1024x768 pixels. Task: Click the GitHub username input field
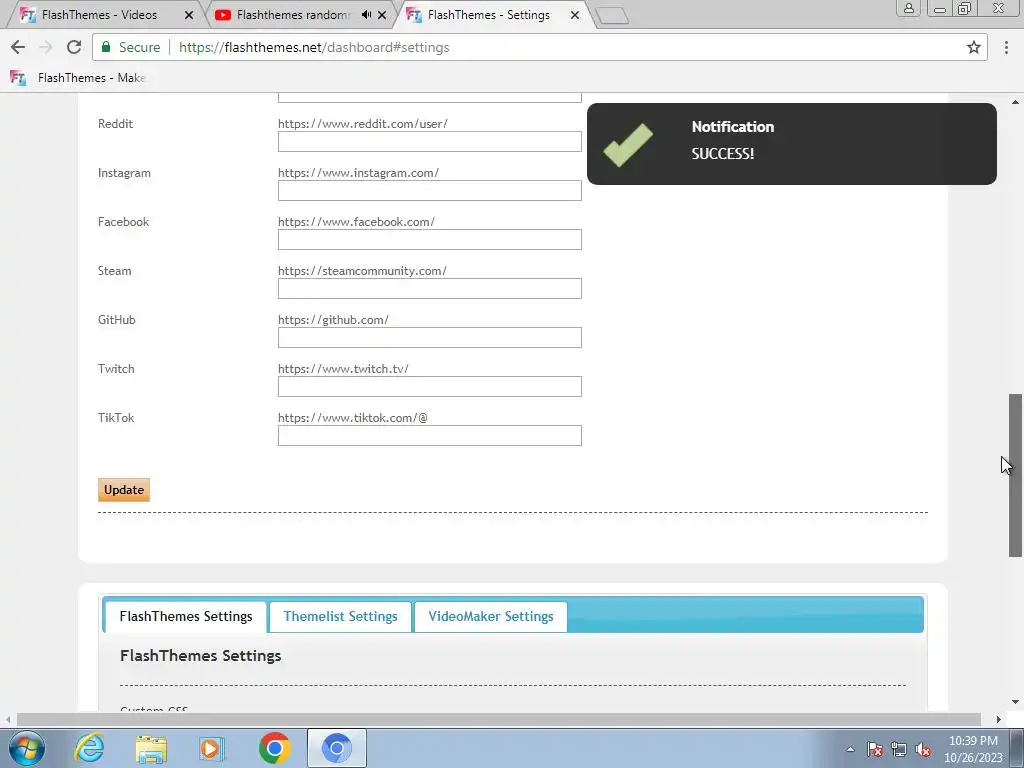point(430,338)
